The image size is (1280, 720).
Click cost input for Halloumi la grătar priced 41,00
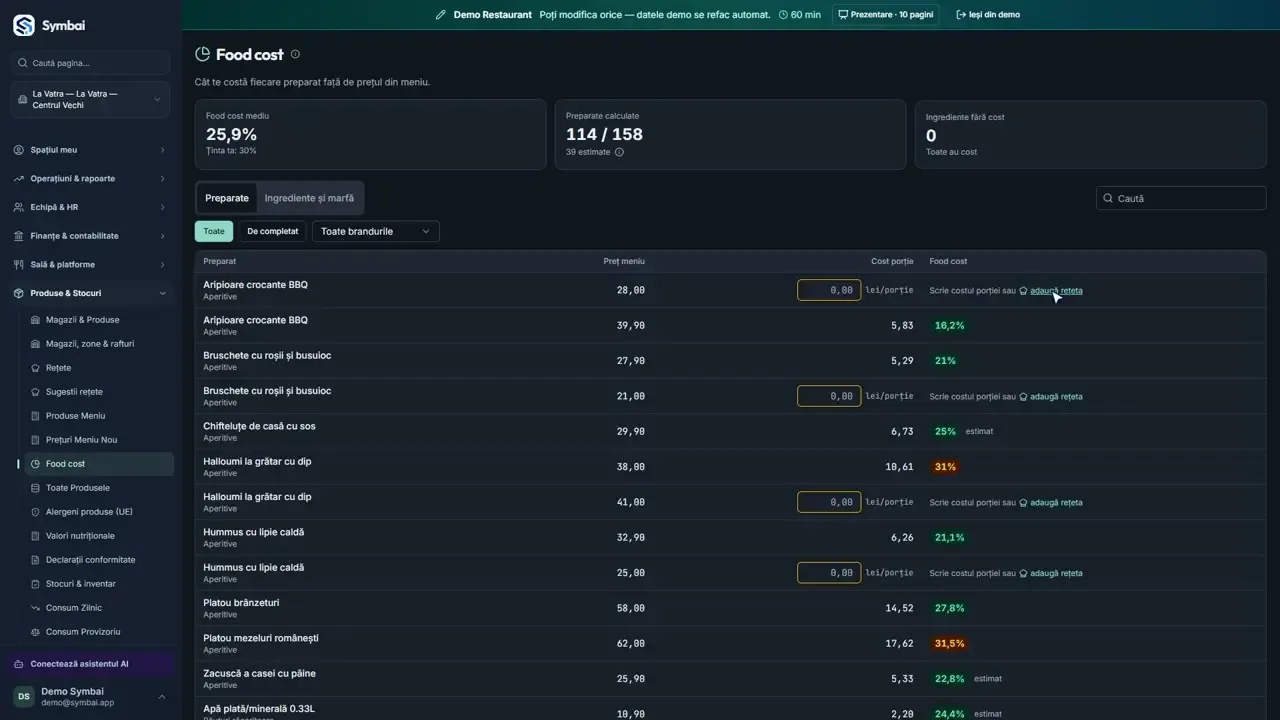[x=829, y=502]
